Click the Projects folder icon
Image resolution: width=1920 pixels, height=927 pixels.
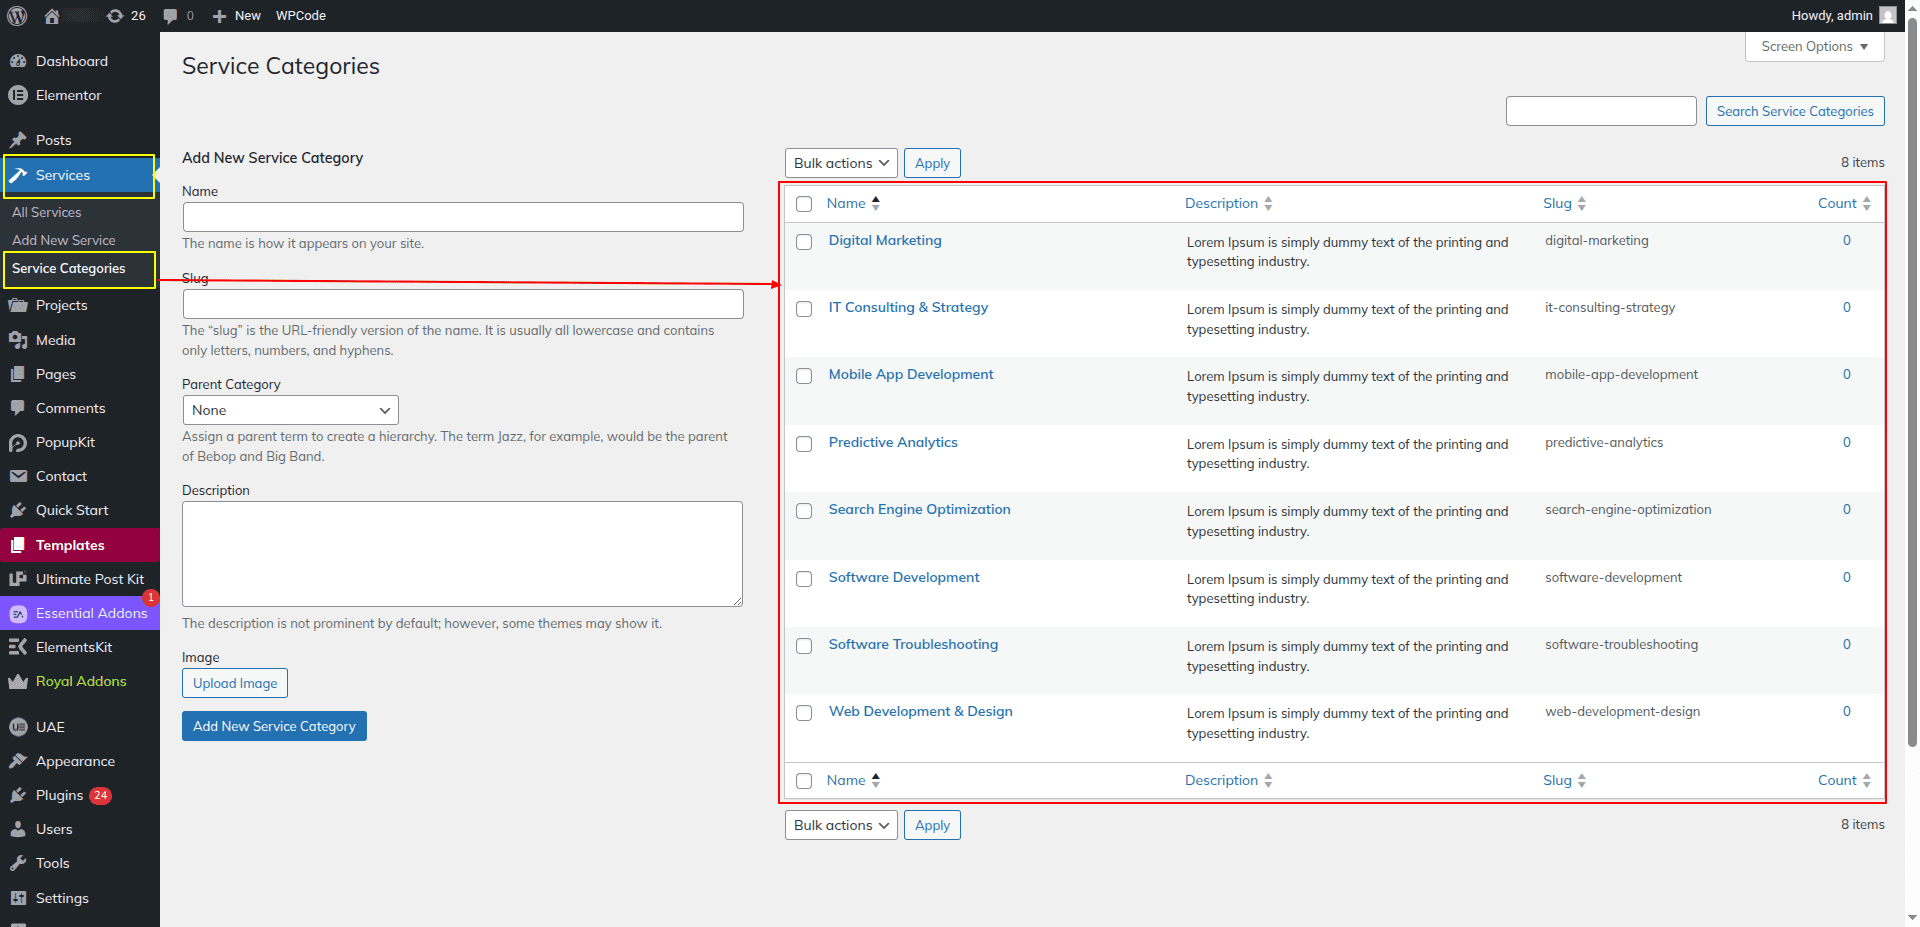(18, 305)
